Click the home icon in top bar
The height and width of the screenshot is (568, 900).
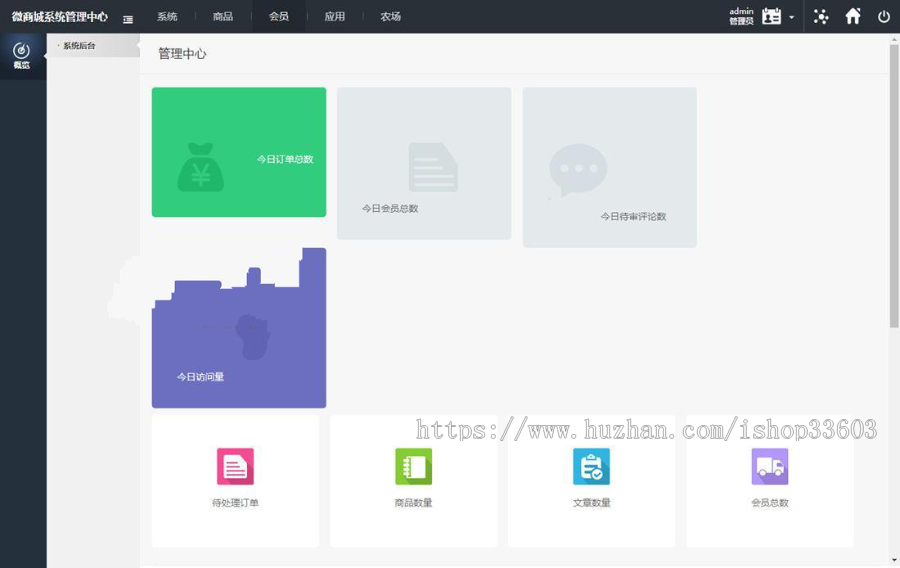pyautogui.click(x=853, y=17)
